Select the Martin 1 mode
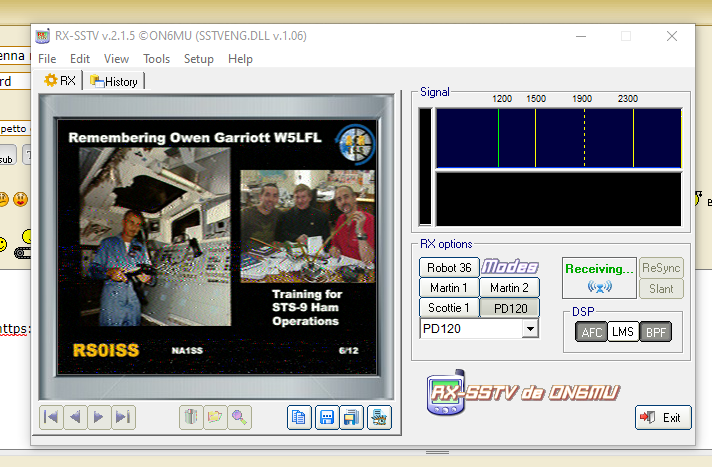 coord(449,288)
